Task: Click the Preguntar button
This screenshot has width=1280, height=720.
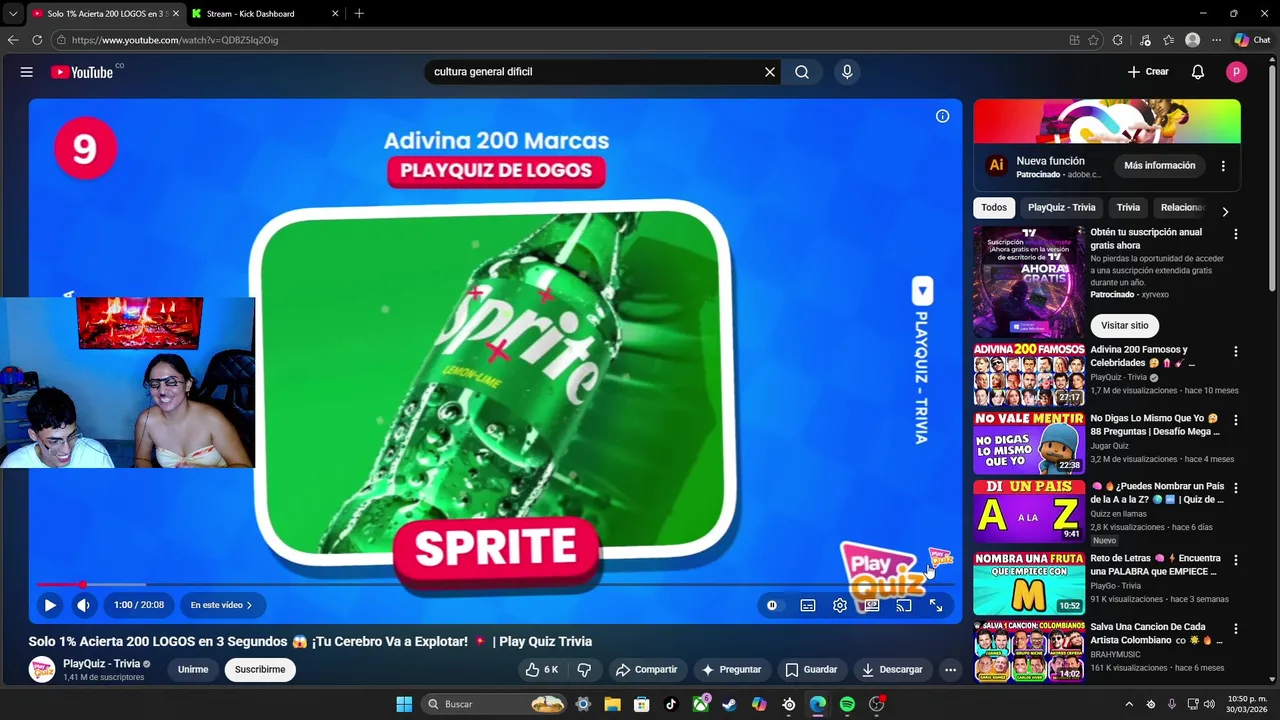Action: click(x=731, y=670)
